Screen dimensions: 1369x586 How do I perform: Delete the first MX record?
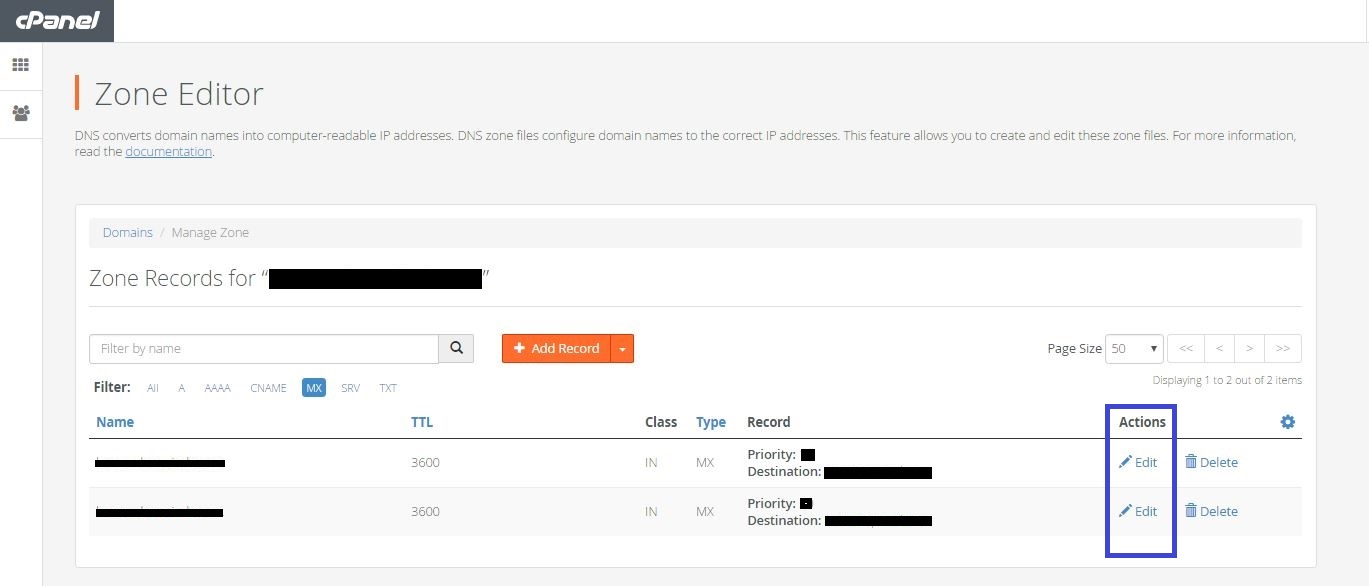click(x=1211, y=462)
